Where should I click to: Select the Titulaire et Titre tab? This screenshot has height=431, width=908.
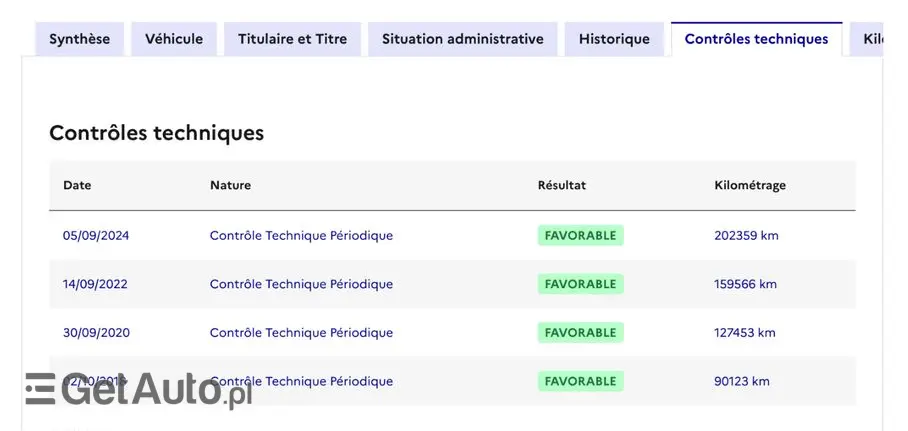(292, 39)
